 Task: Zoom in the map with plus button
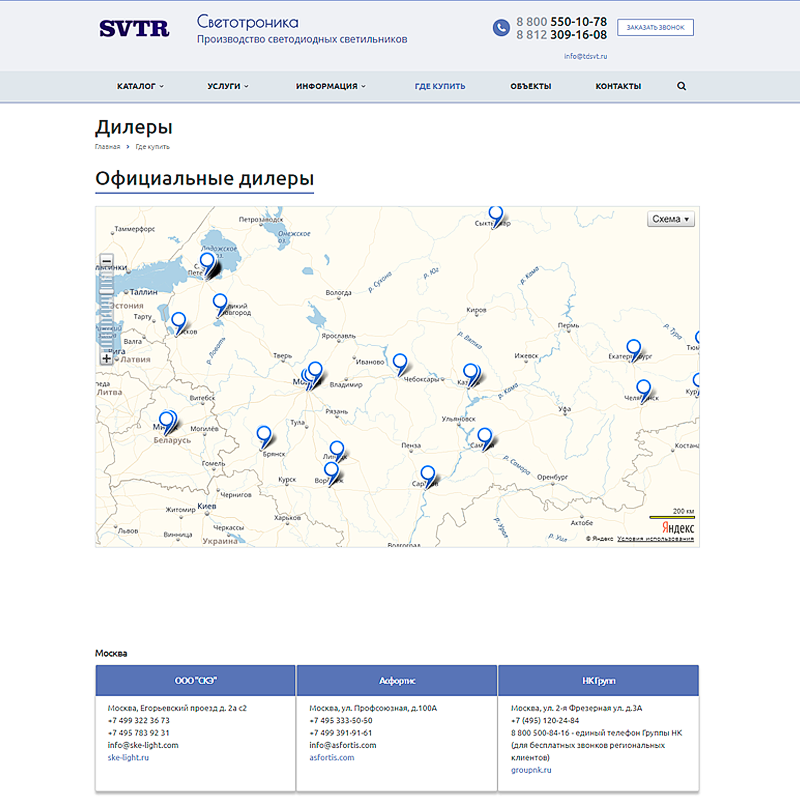[x=106, y=358]
